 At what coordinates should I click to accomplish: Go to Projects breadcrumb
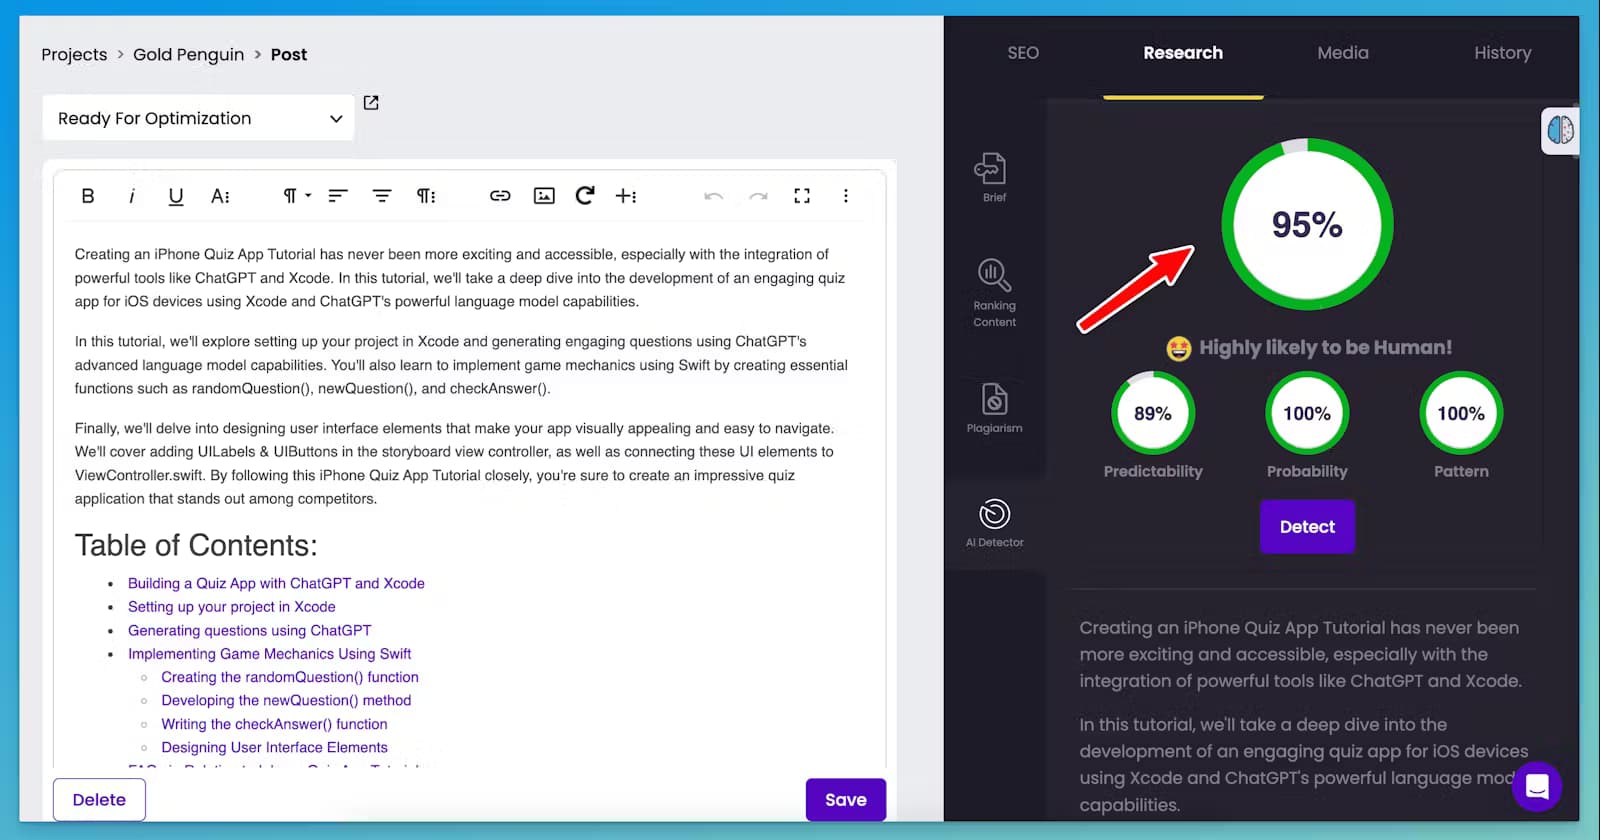(74, 54)
